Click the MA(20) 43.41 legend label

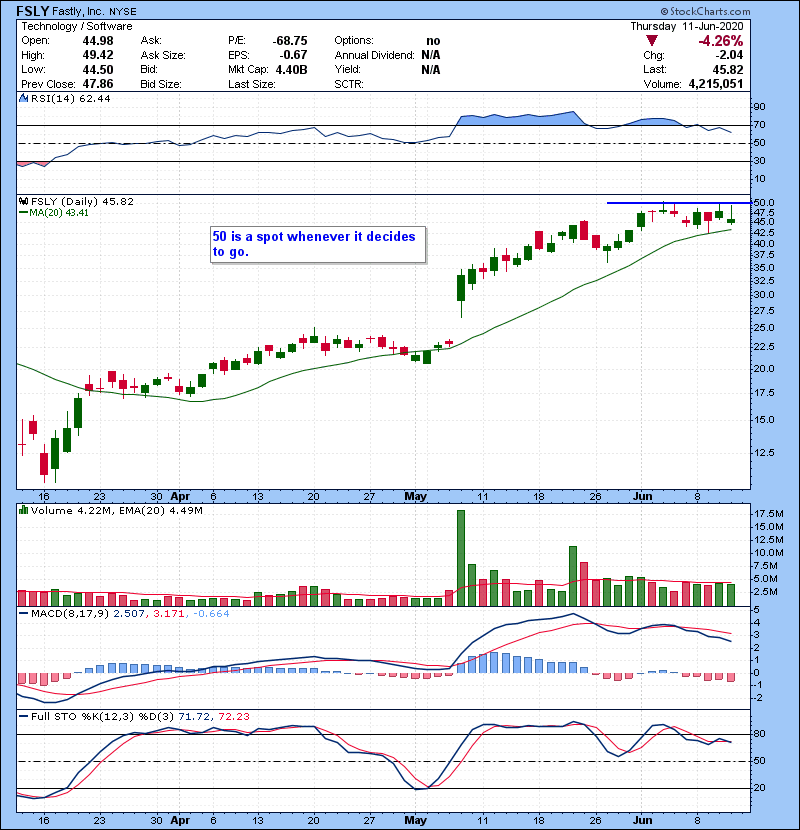coord(59,213)
